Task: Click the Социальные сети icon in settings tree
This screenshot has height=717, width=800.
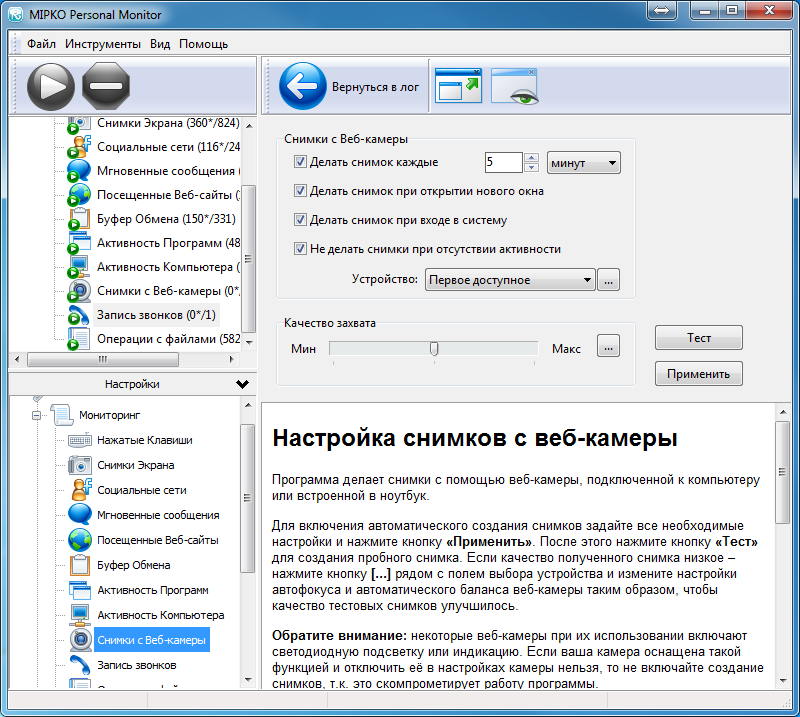Action: coord(81,490)
